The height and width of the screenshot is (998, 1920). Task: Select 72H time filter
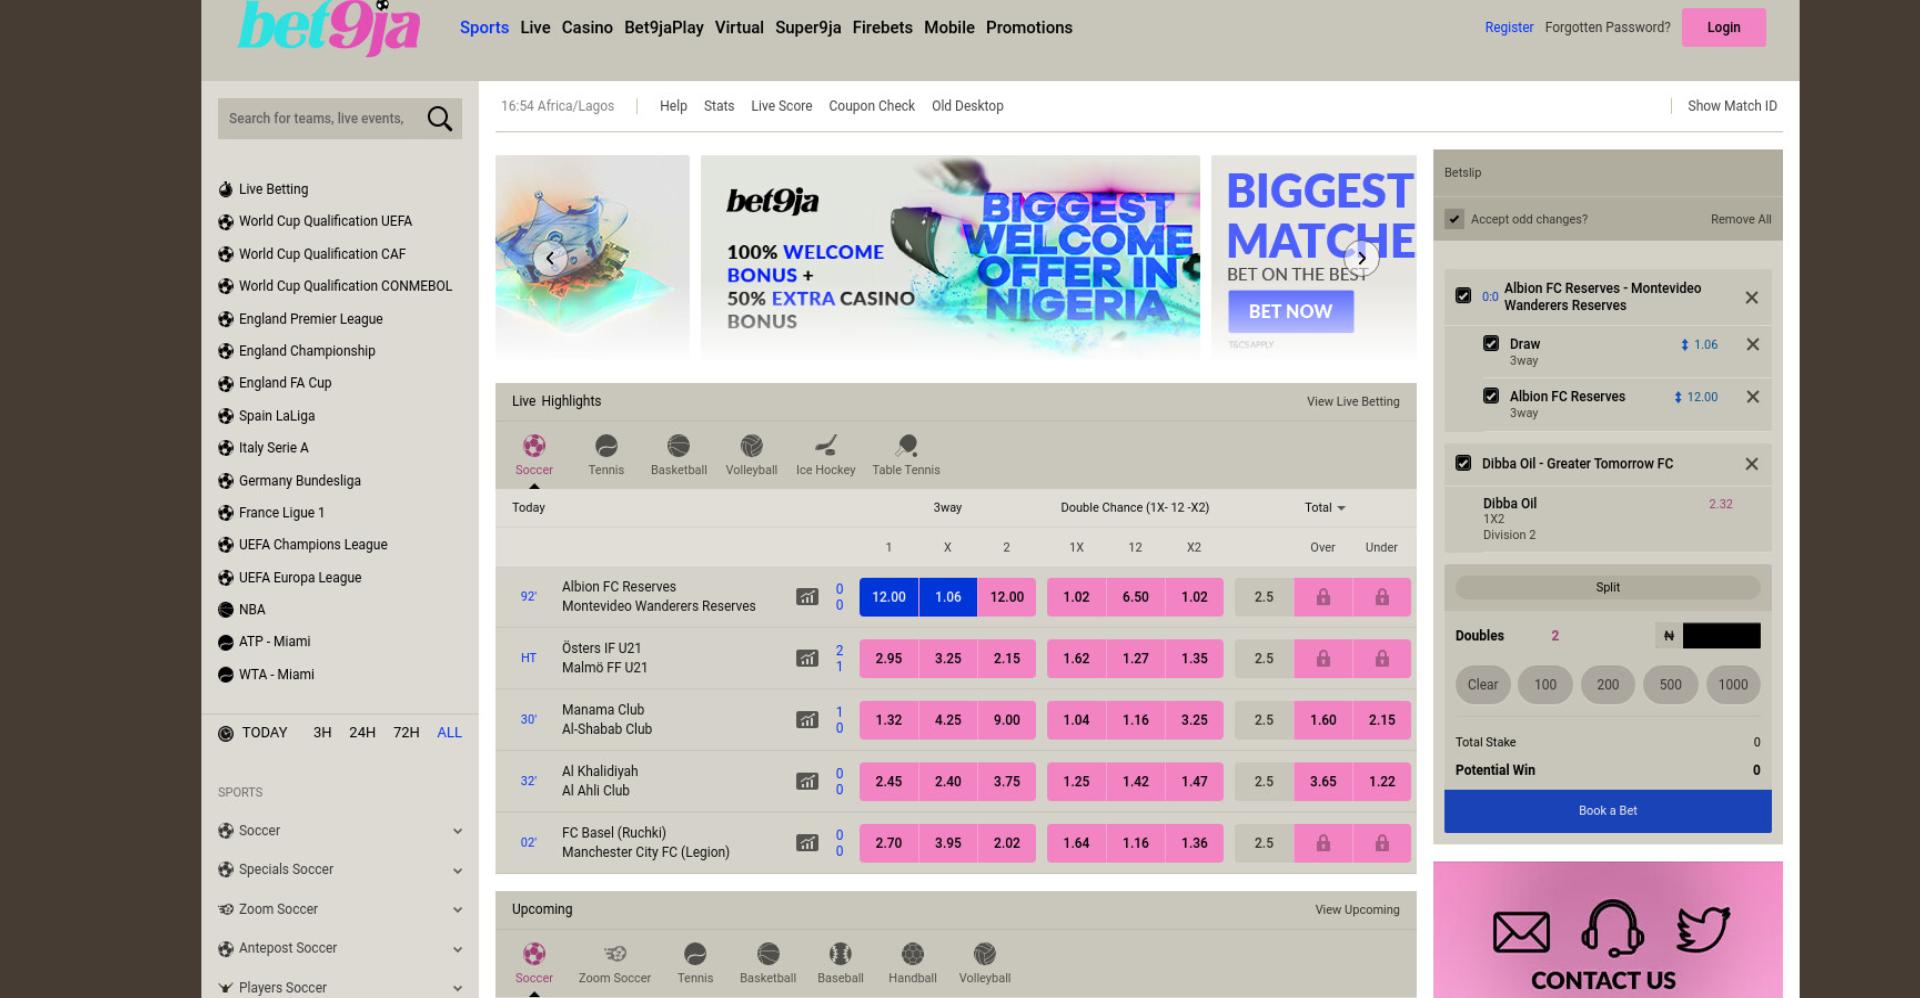point(406,733)
